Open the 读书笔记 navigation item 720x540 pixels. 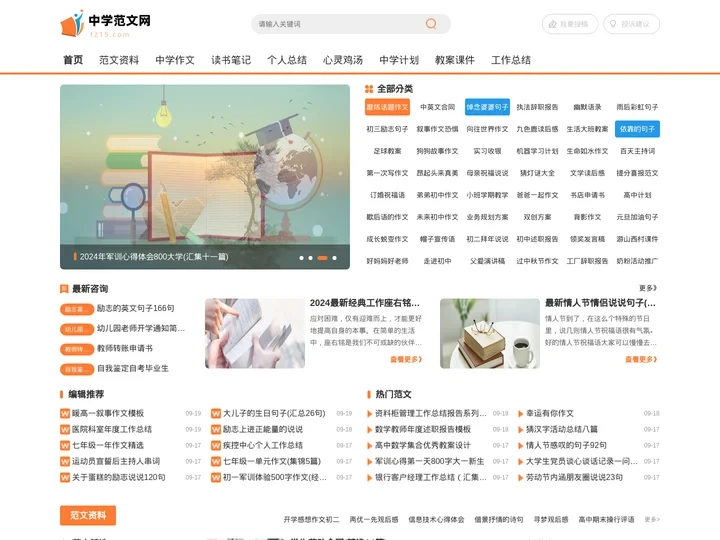click(x=231, y=60)
